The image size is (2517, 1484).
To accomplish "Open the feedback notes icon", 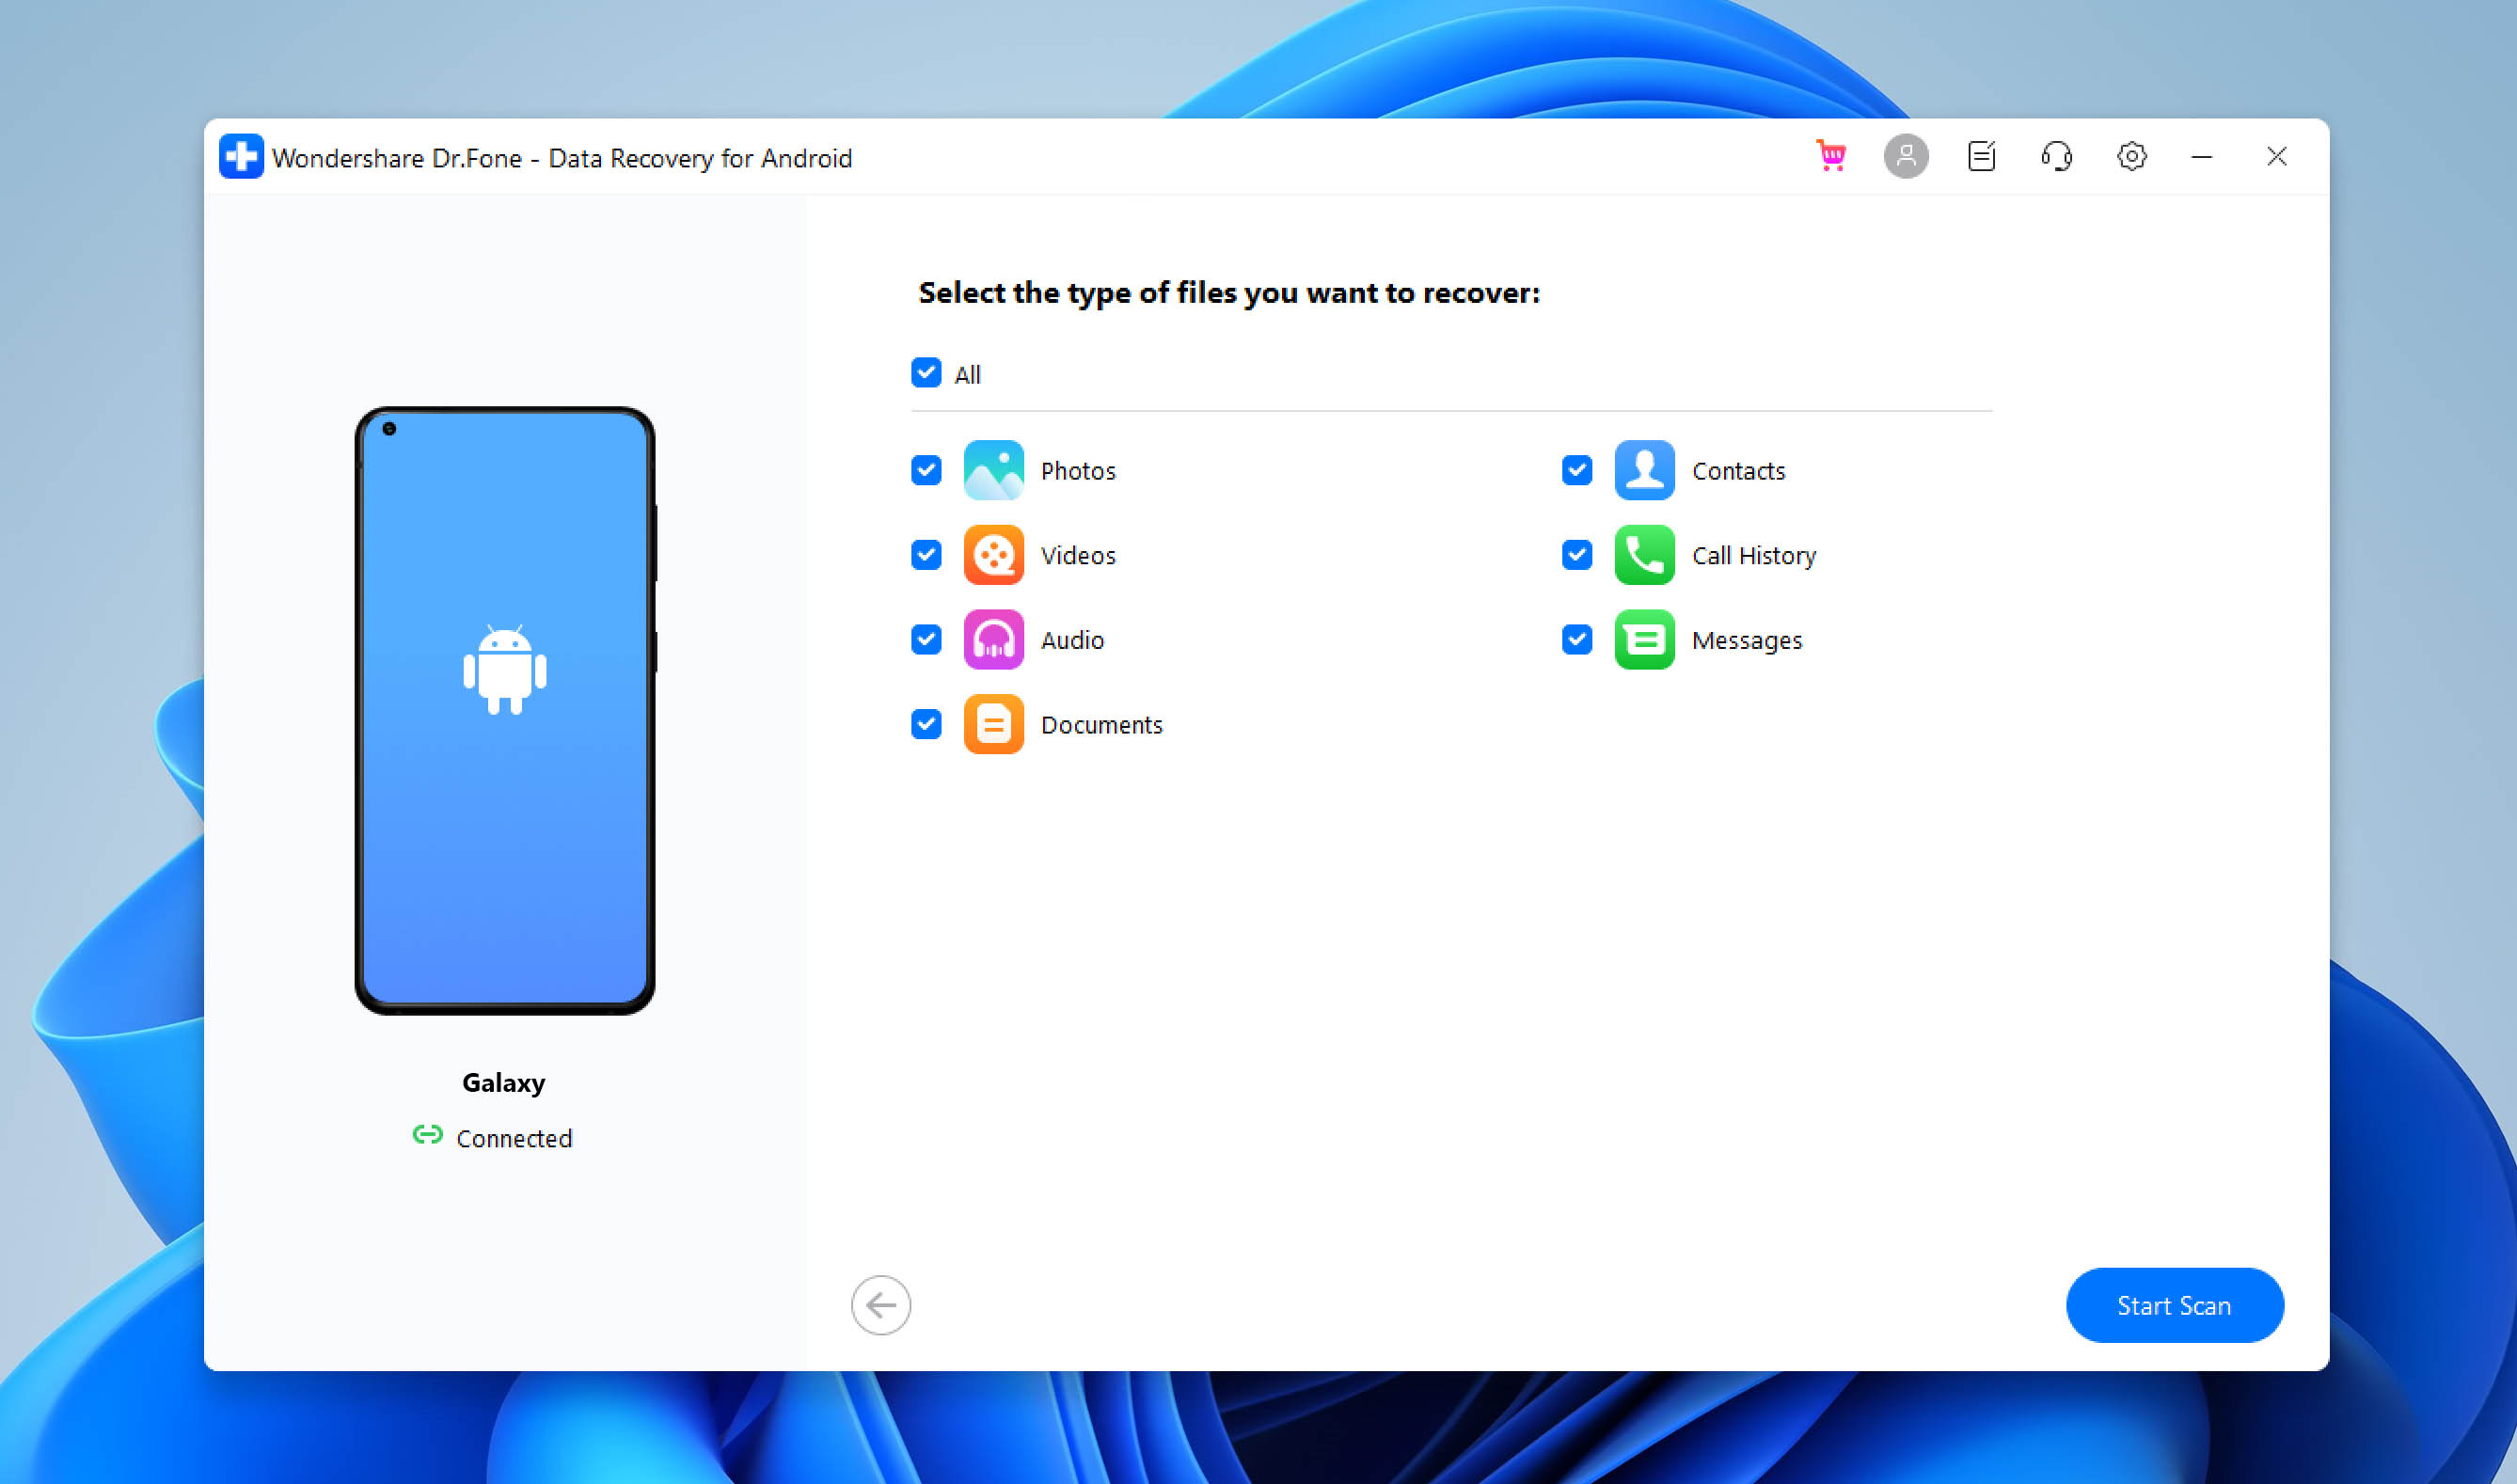I will point(1981,156).
